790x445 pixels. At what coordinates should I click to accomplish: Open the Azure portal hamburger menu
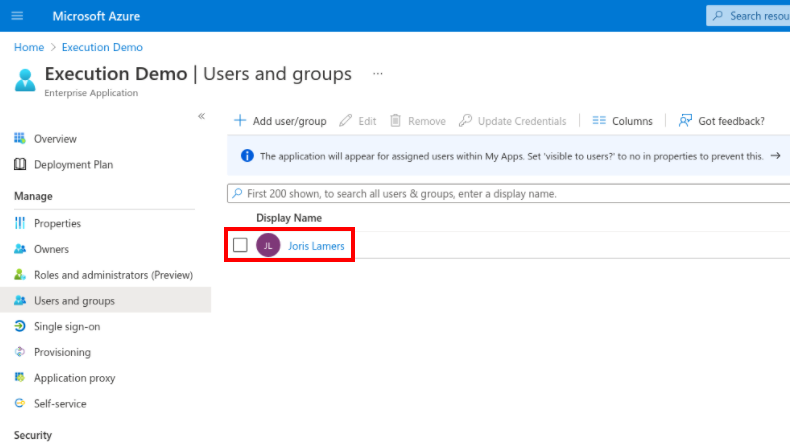pyautogui.click(x=17, y=16)
